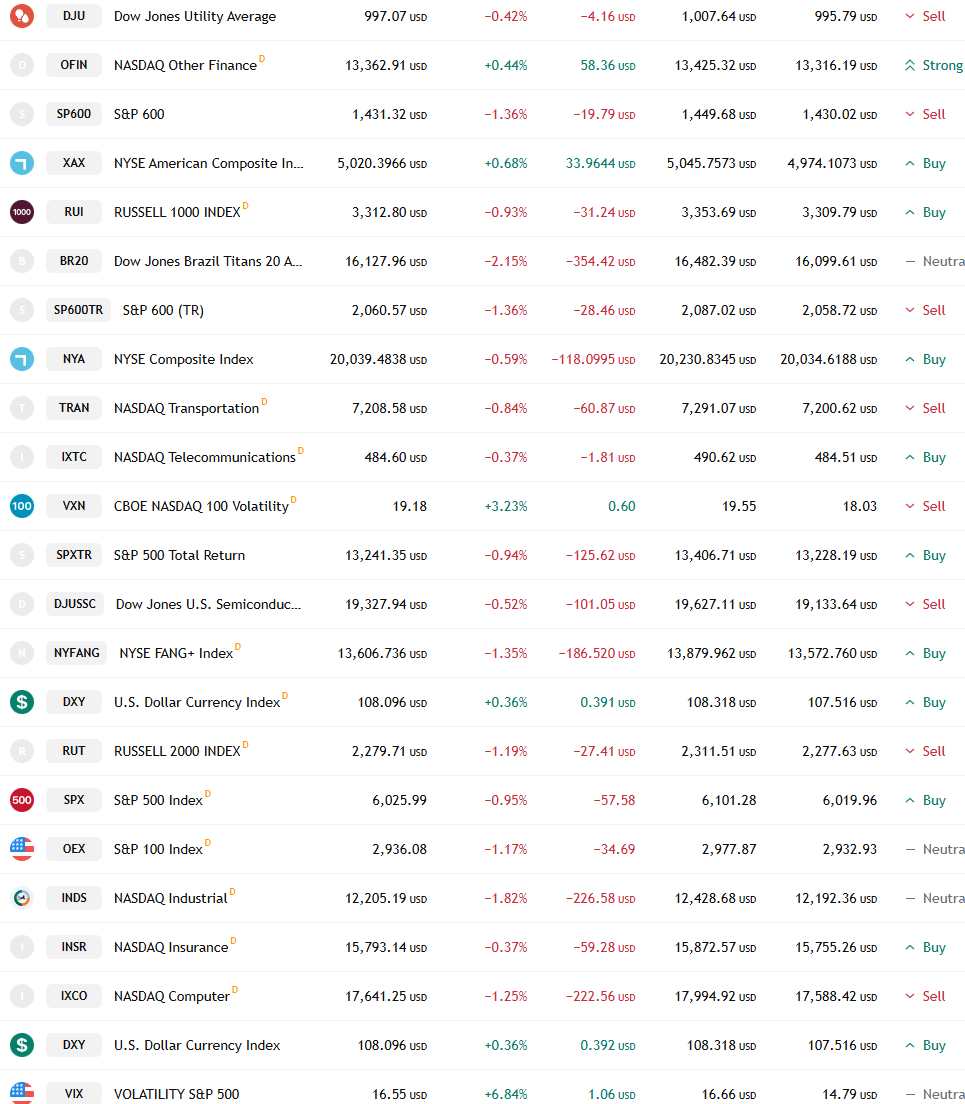Click the green dollar icon beside NYFANG's neighbor DXY with D flag

click(22, 702)
